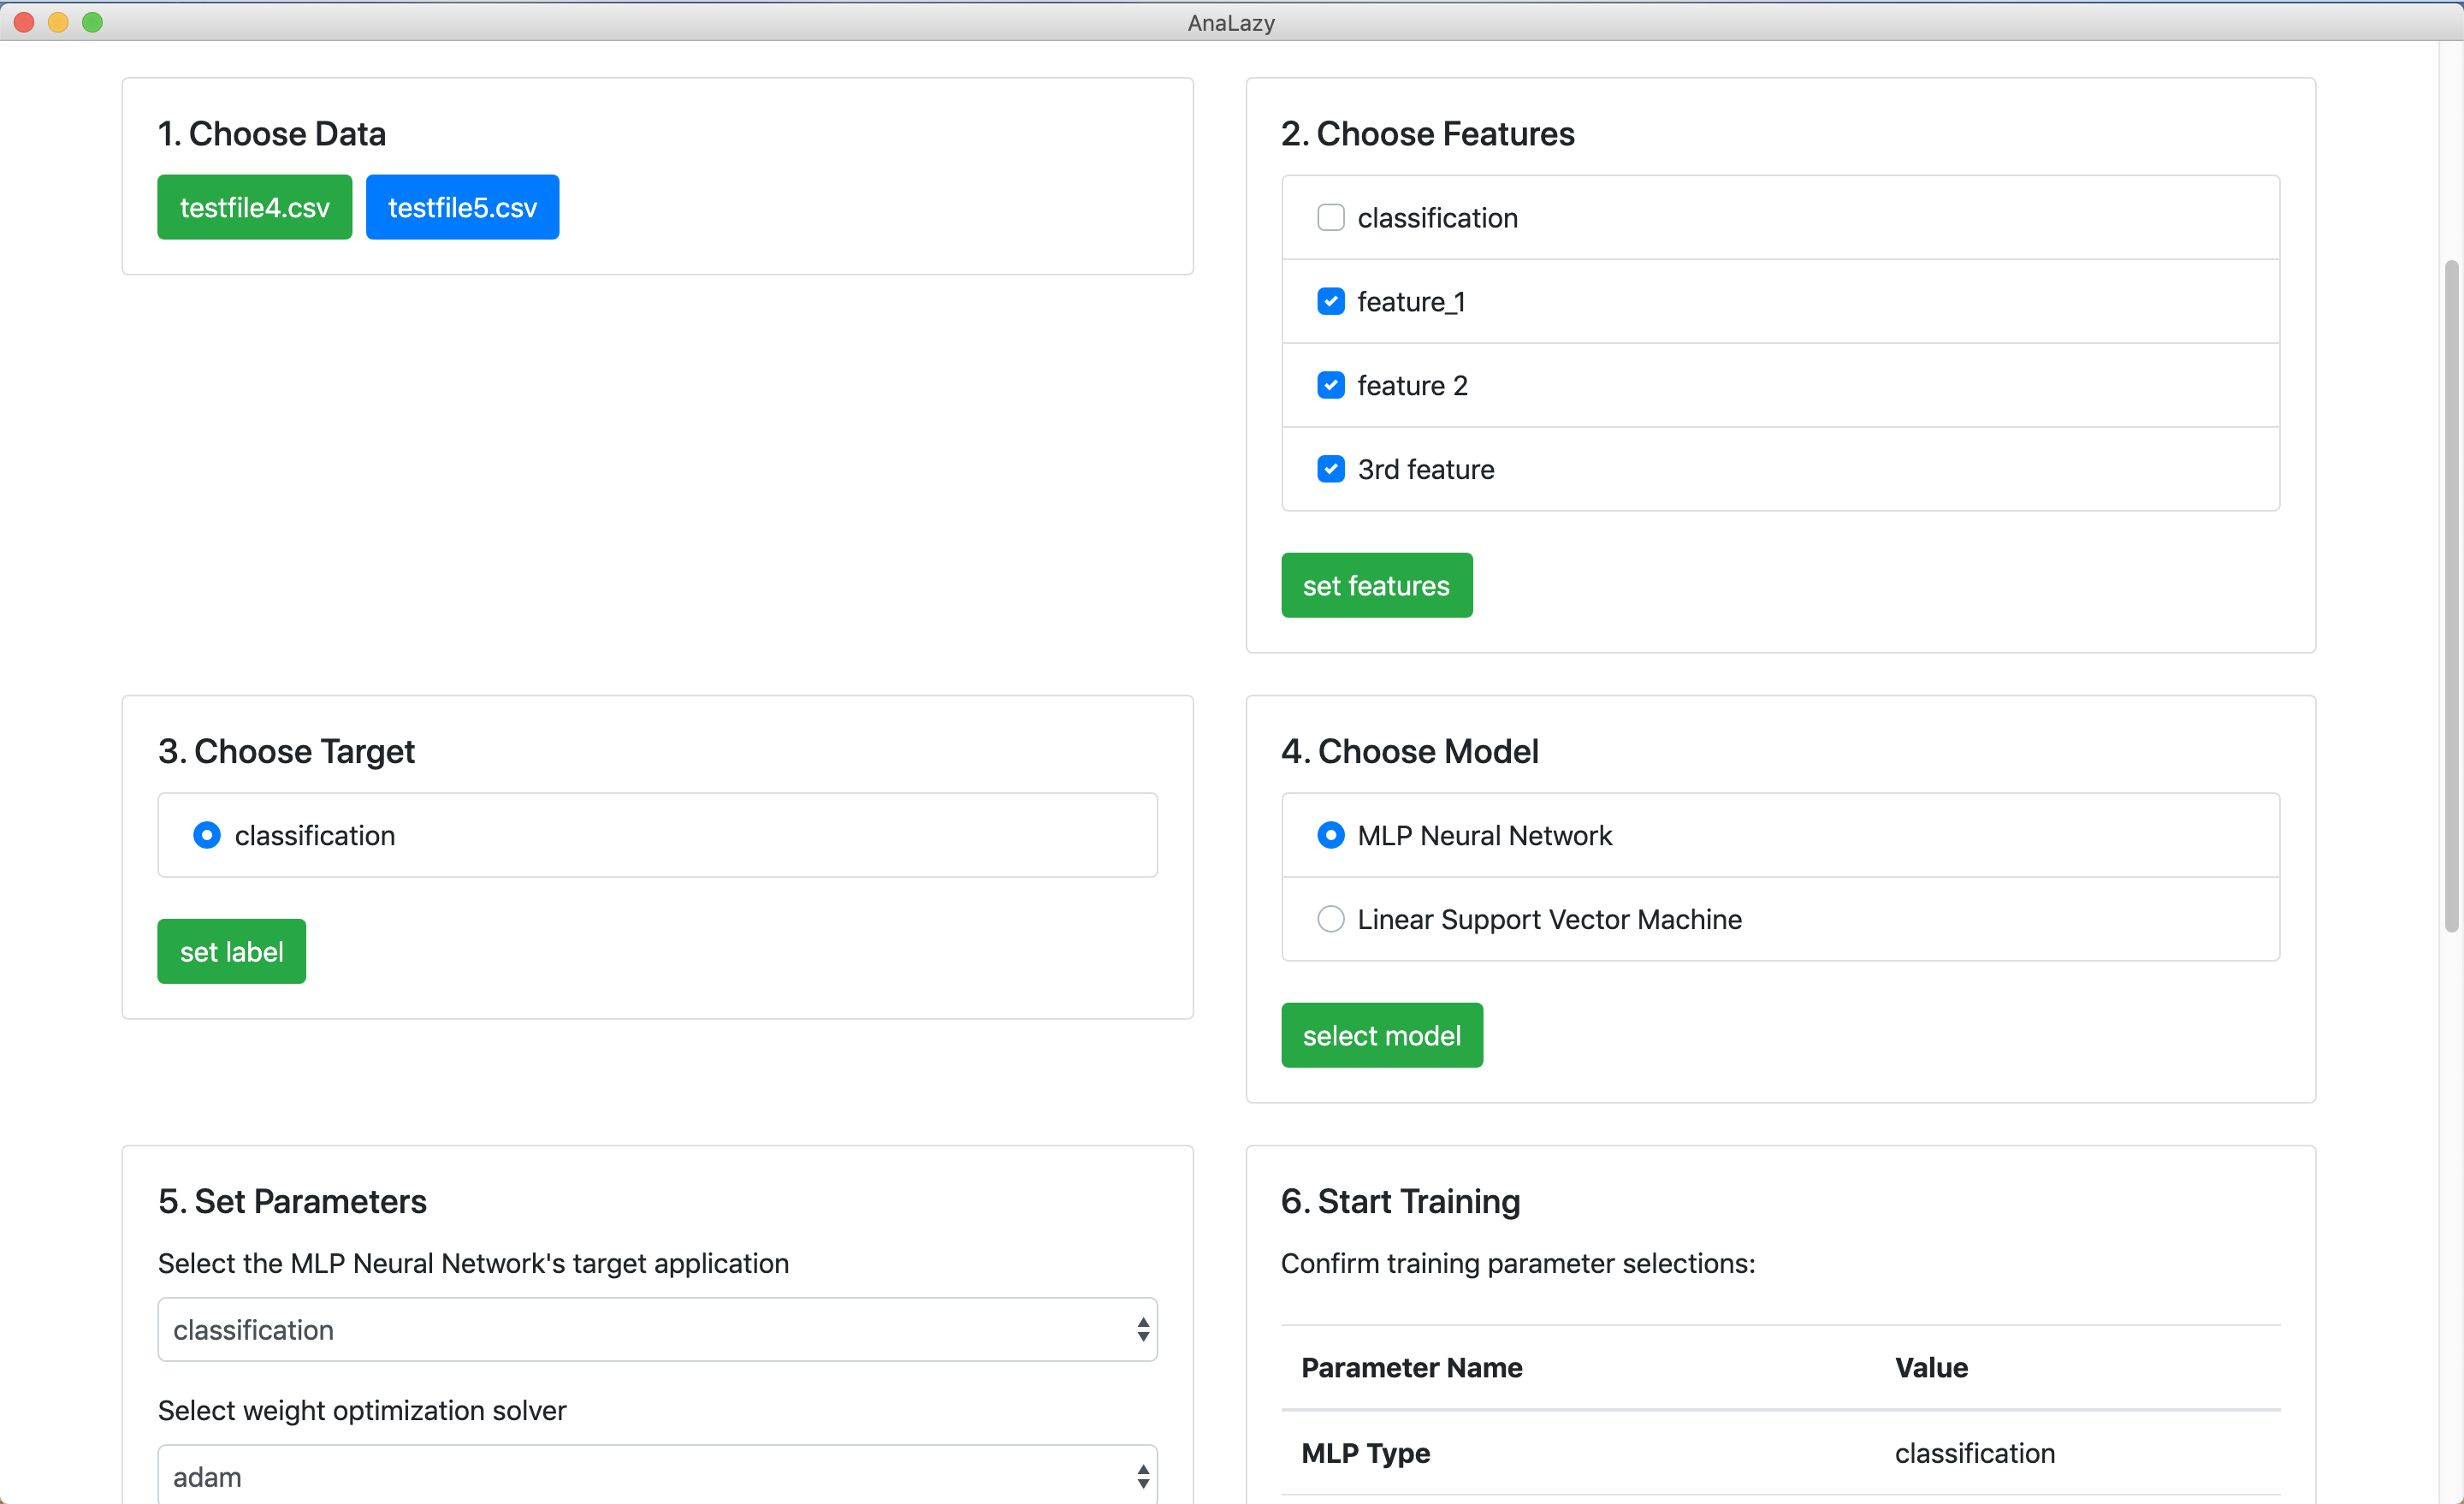Select the testfile5.csv data file
This screenshot has height=1504, width=2464.
click(462, 207)
